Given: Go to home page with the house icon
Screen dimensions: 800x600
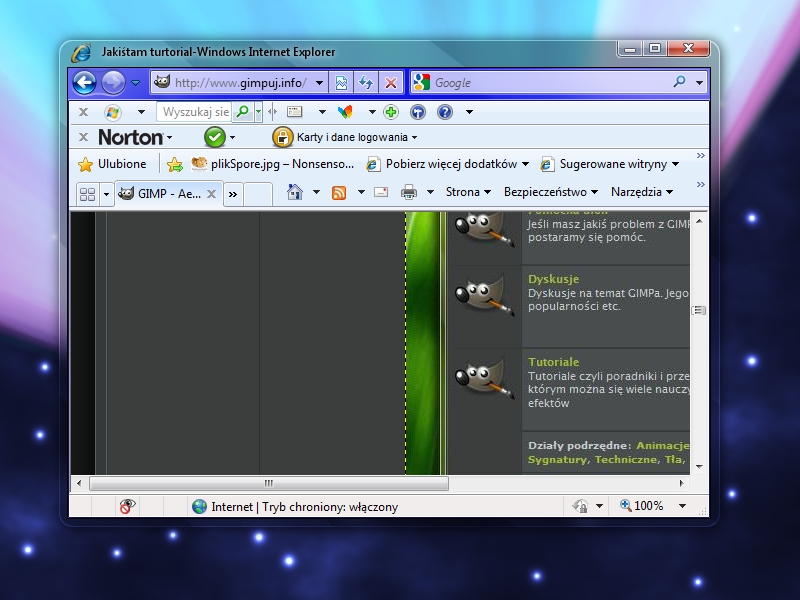Looking at the screenshot, I should (295, 192).
